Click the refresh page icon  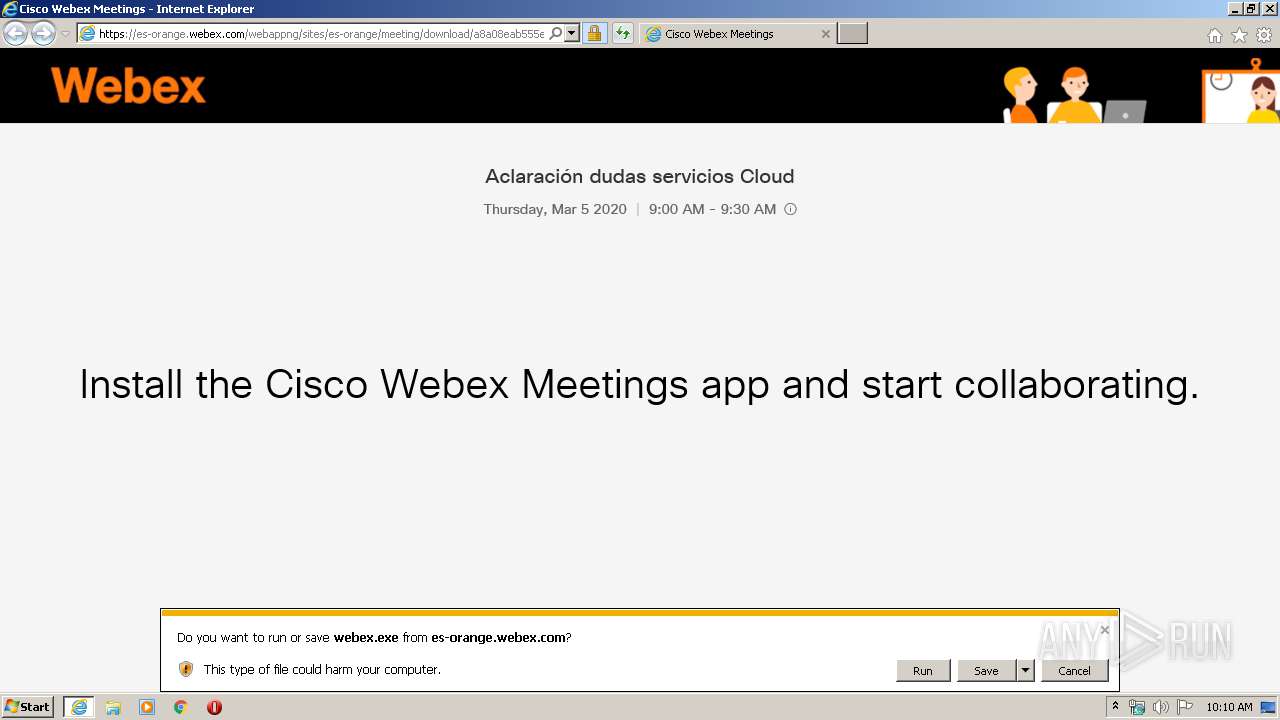pos(623,34)
